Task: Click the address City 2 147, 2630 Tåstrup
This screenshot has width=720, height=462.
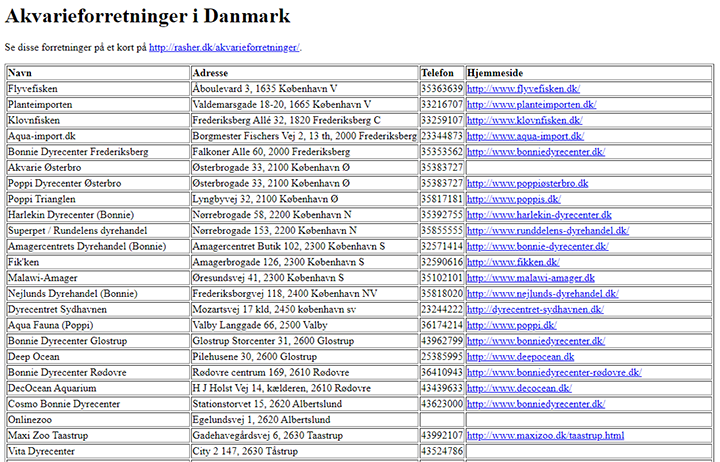Action: [245, 451]
